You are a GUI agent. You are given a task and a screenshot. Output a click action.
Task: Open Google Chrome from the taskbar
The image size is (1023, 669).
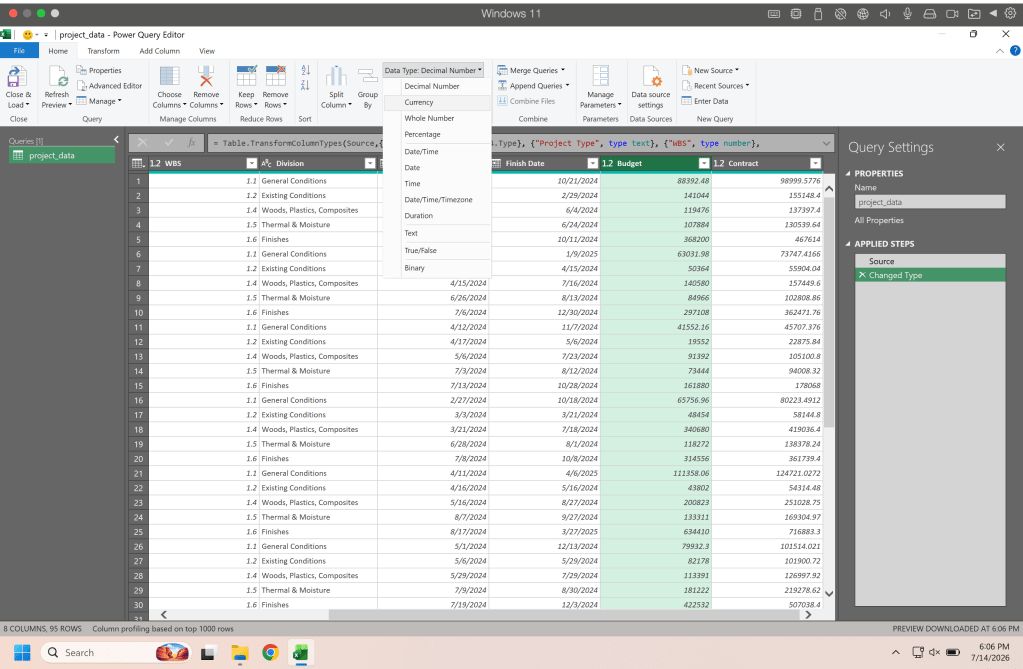[270, 652]
